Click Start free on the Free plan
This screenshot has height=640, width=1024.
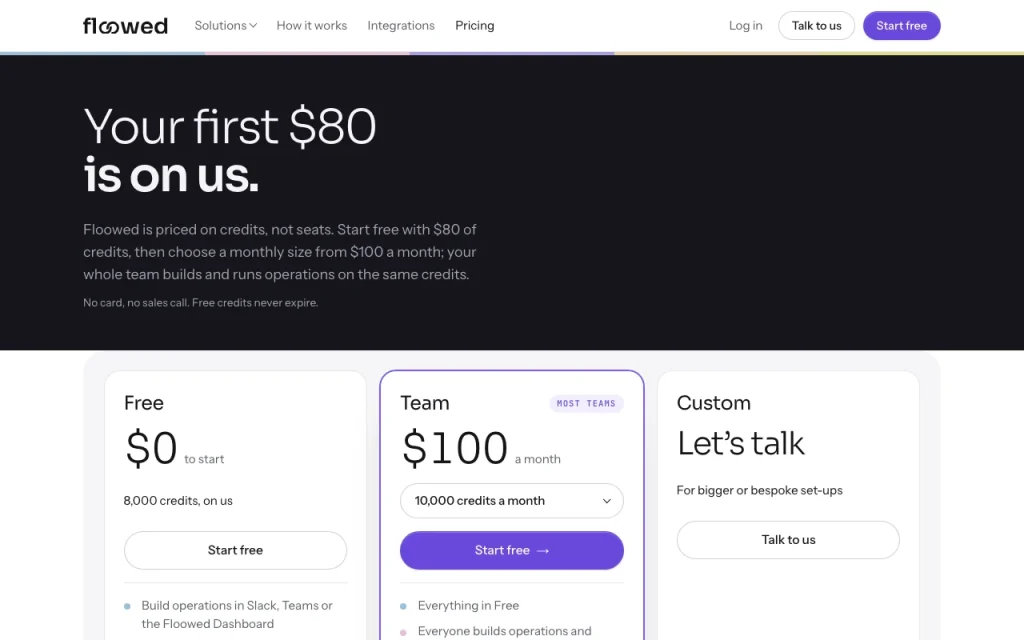click(x=235, y=550)
